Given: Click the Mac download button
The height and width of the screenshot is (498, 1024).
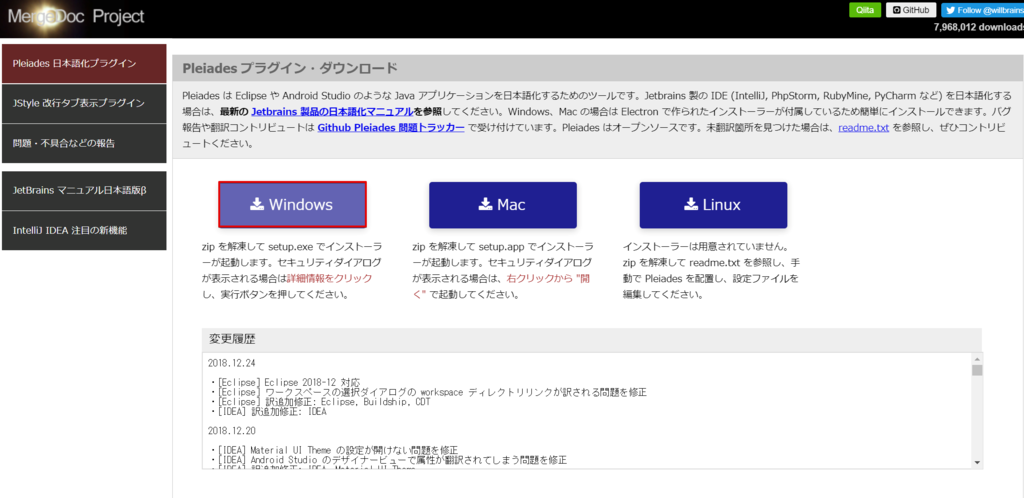Looking at the screenshot, I should [x=503, y=204].
